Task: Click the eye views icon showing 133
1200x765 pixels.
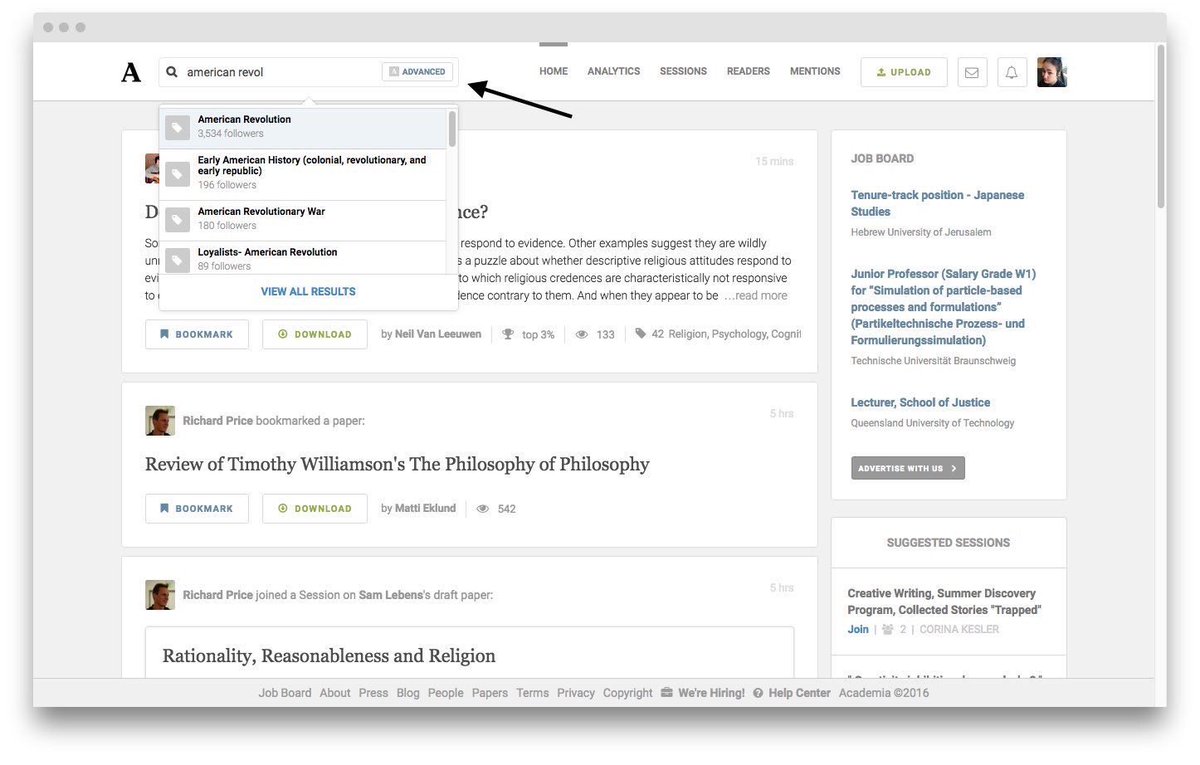Action: pos(582,334)
